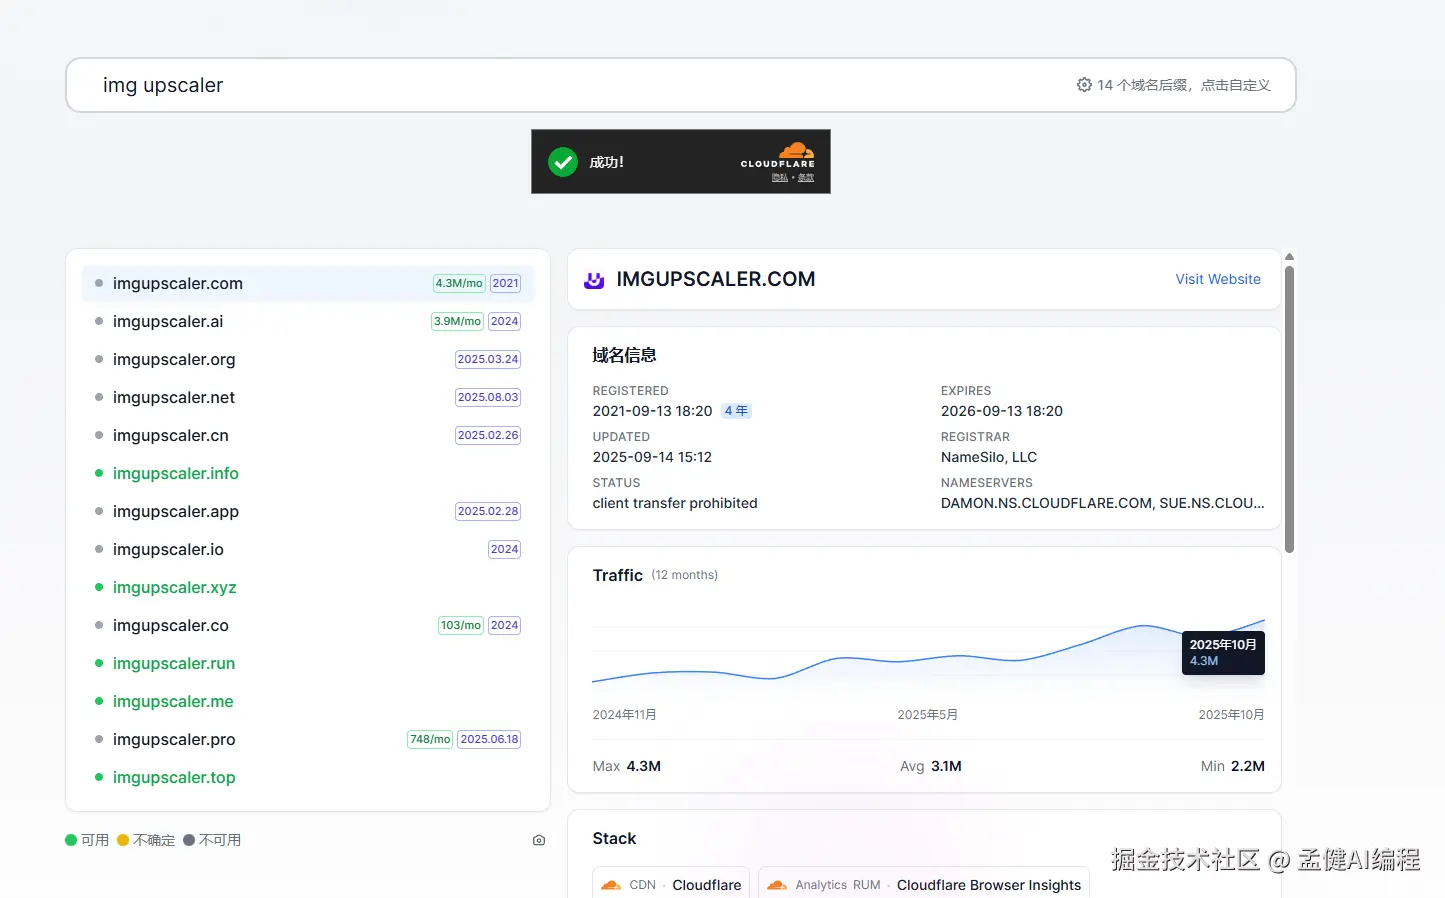Click the 2021 year badge on imgupscaler.com

pos(506,283)
